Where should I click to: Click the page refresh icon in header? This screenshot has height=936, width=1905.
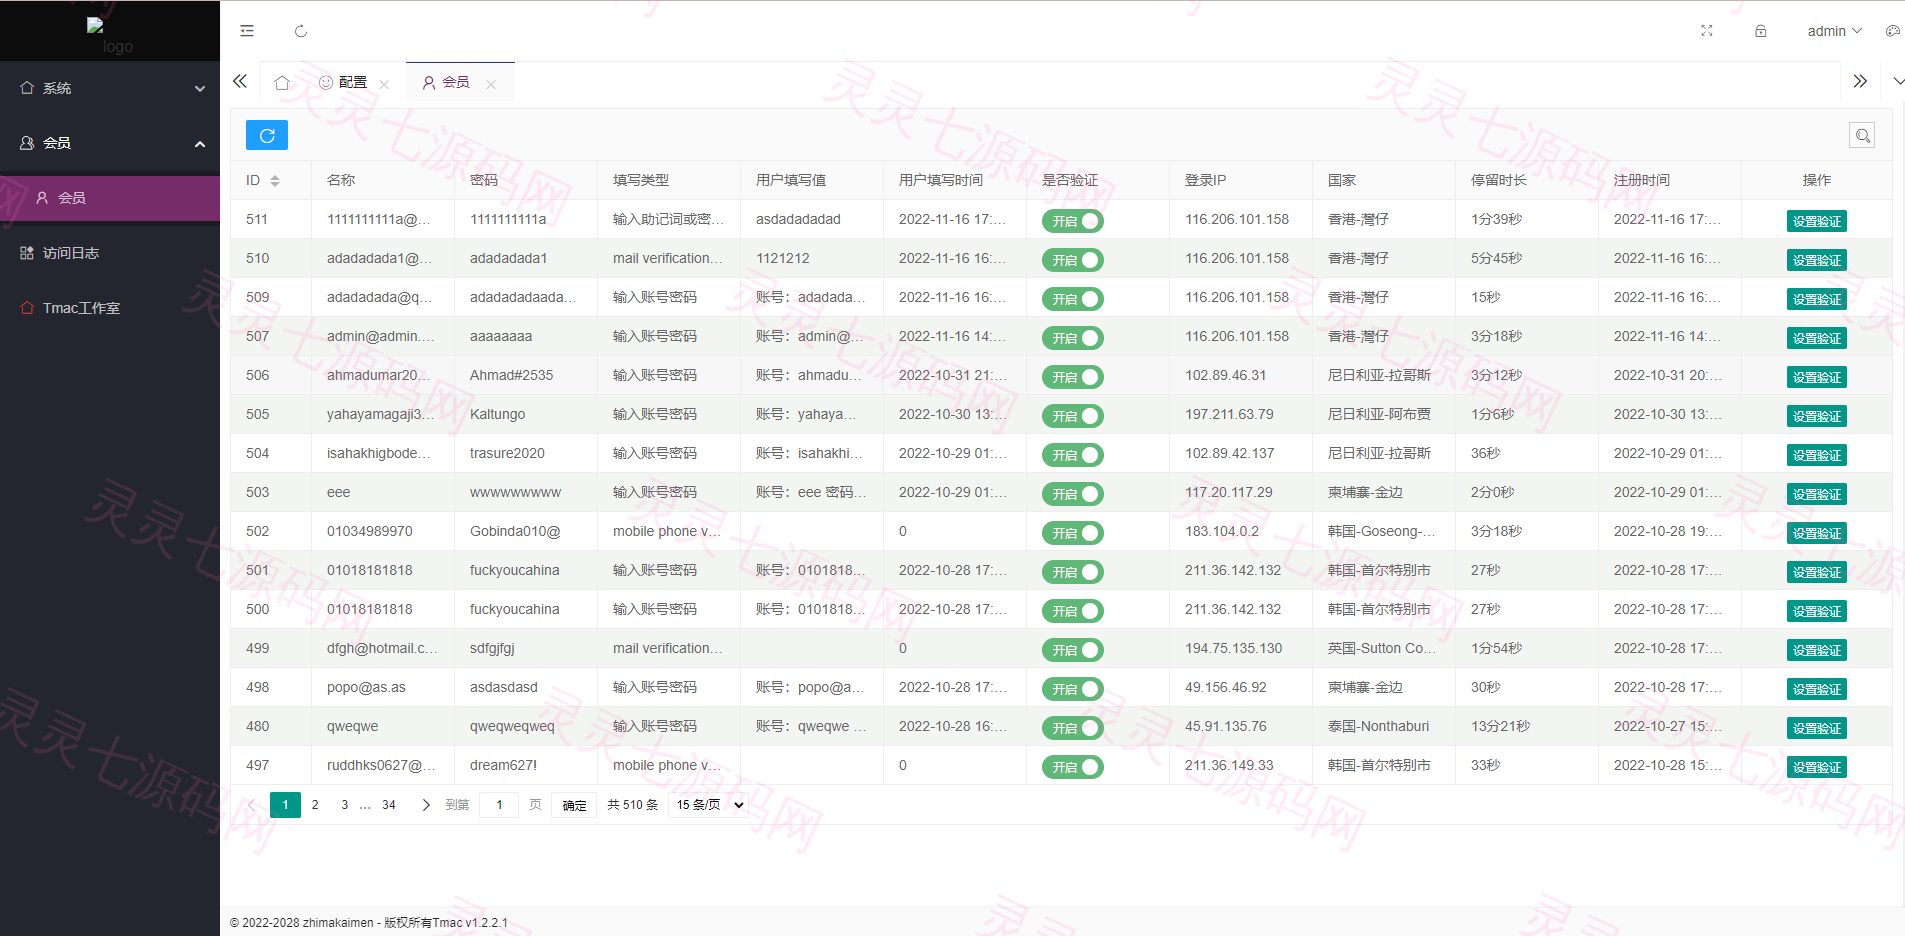[x=301, y=31]
